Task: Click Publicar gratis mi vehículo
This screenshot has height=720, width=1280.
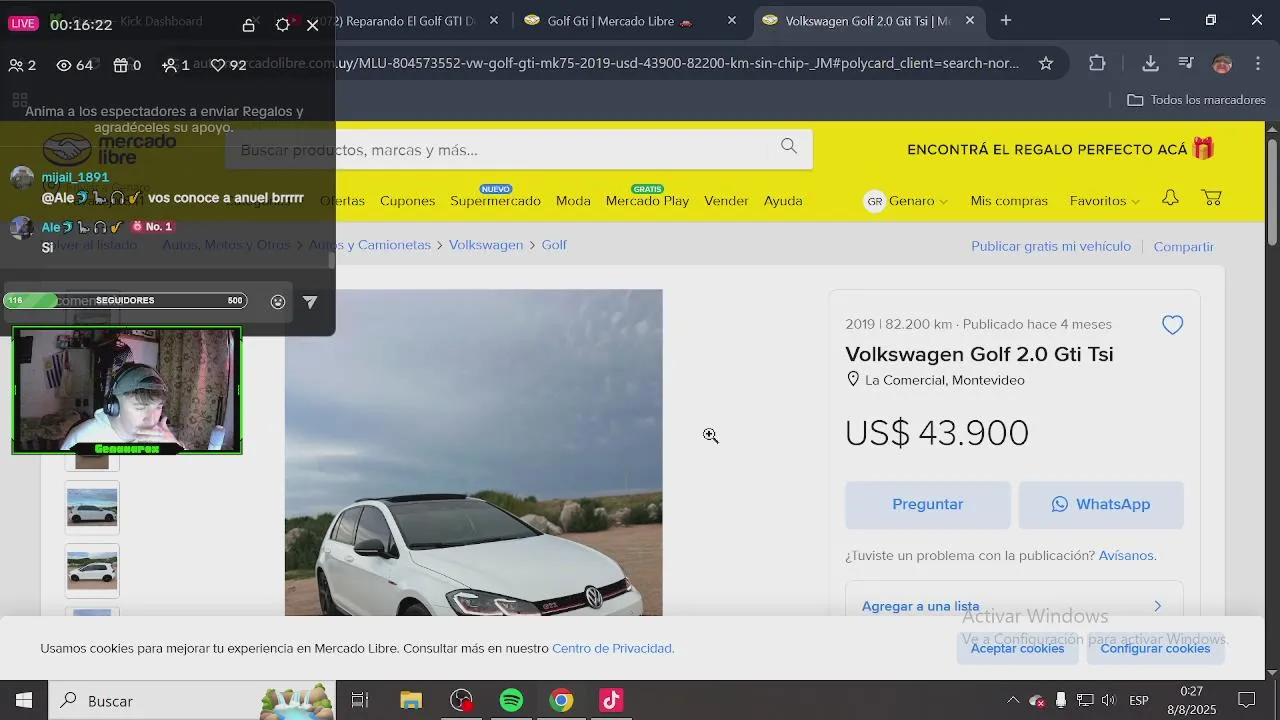Action: [1051, 246]
